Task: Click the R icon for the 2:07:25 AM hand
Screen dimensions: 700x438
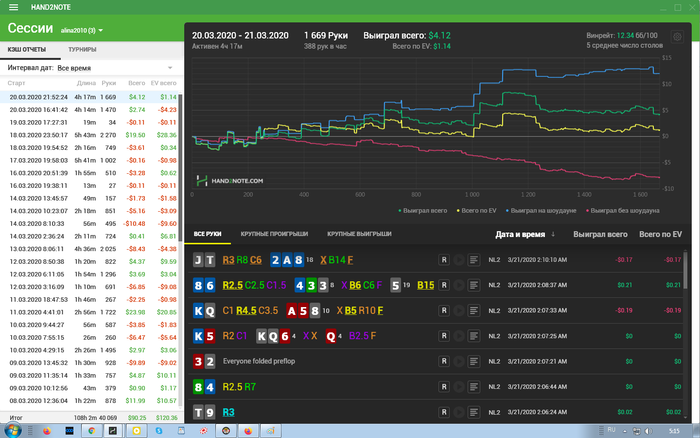Action: coord(444,337)
